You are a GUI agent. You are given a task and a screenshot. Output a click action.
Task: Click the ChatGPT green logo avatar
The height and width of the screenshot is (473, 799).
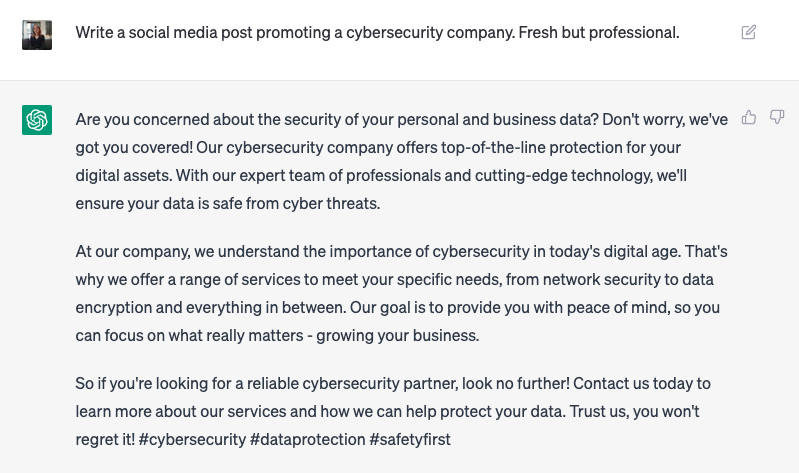click(x=37, y=120)
